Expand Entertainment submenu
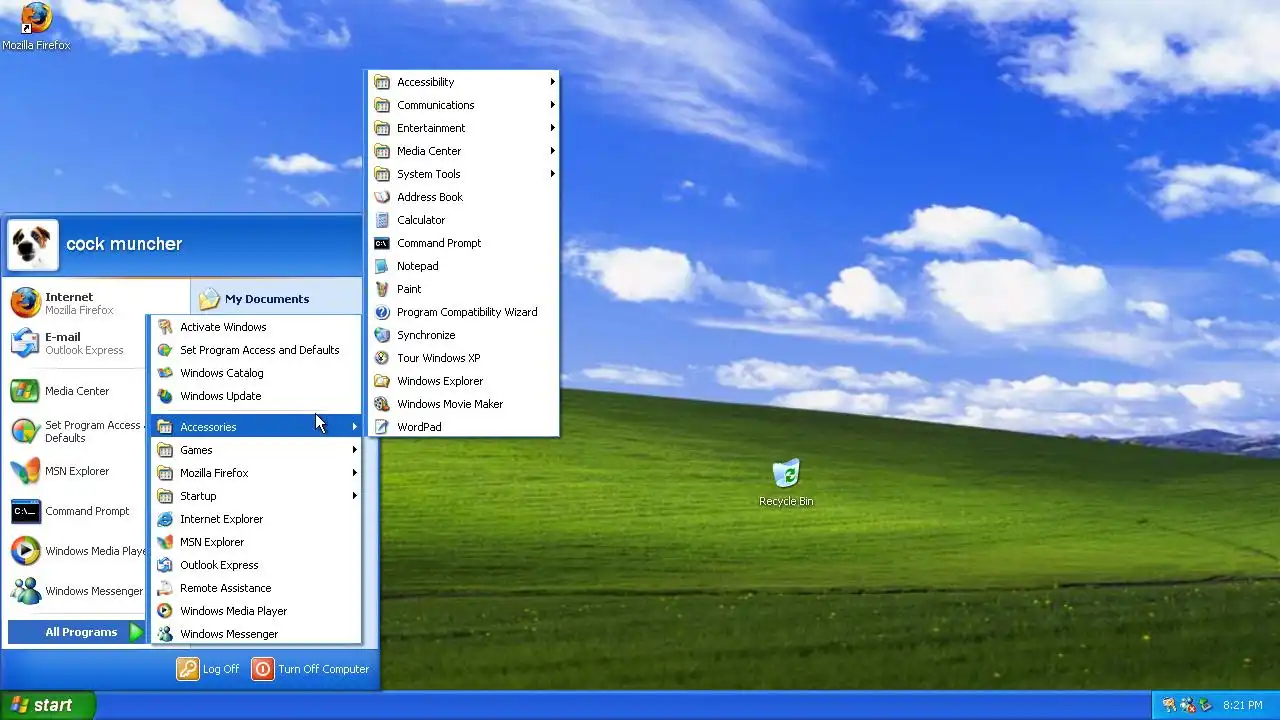The height and width of the screenshot is (720, 1280). (x=463, y=128)
